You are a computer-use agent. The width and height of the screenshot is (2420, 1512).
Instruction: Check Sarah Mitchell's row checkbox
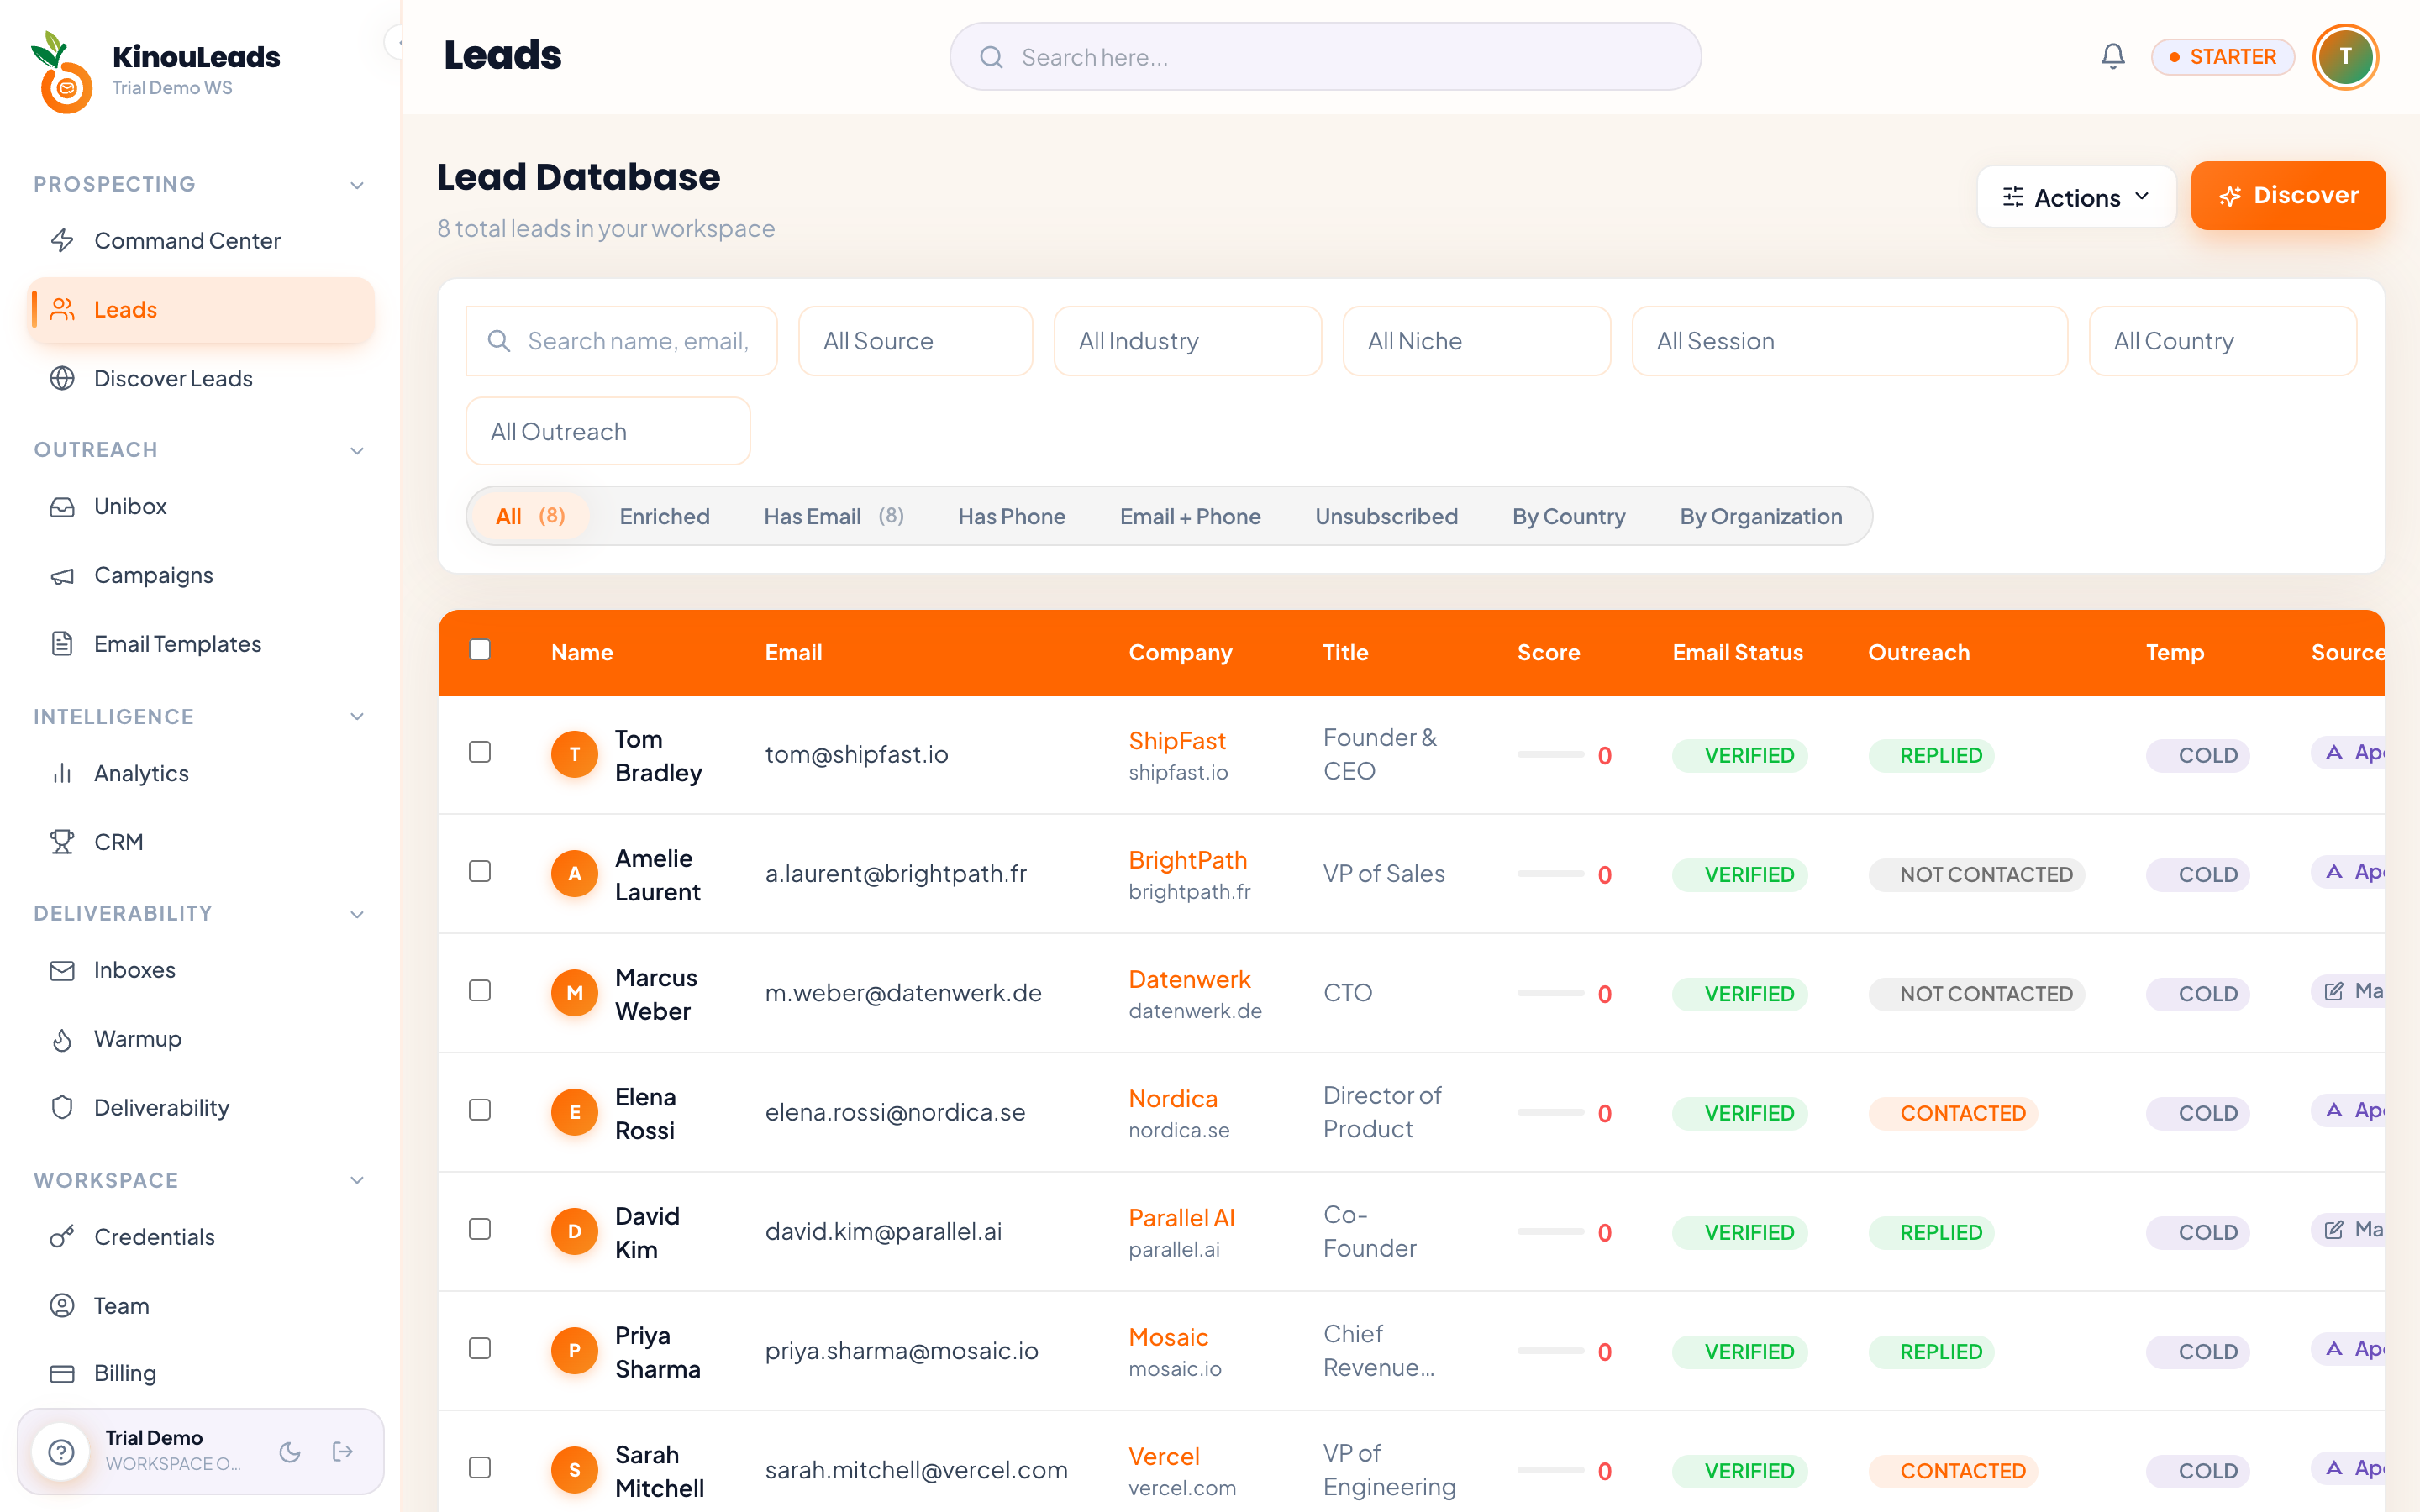click(x=480, y=1467)
